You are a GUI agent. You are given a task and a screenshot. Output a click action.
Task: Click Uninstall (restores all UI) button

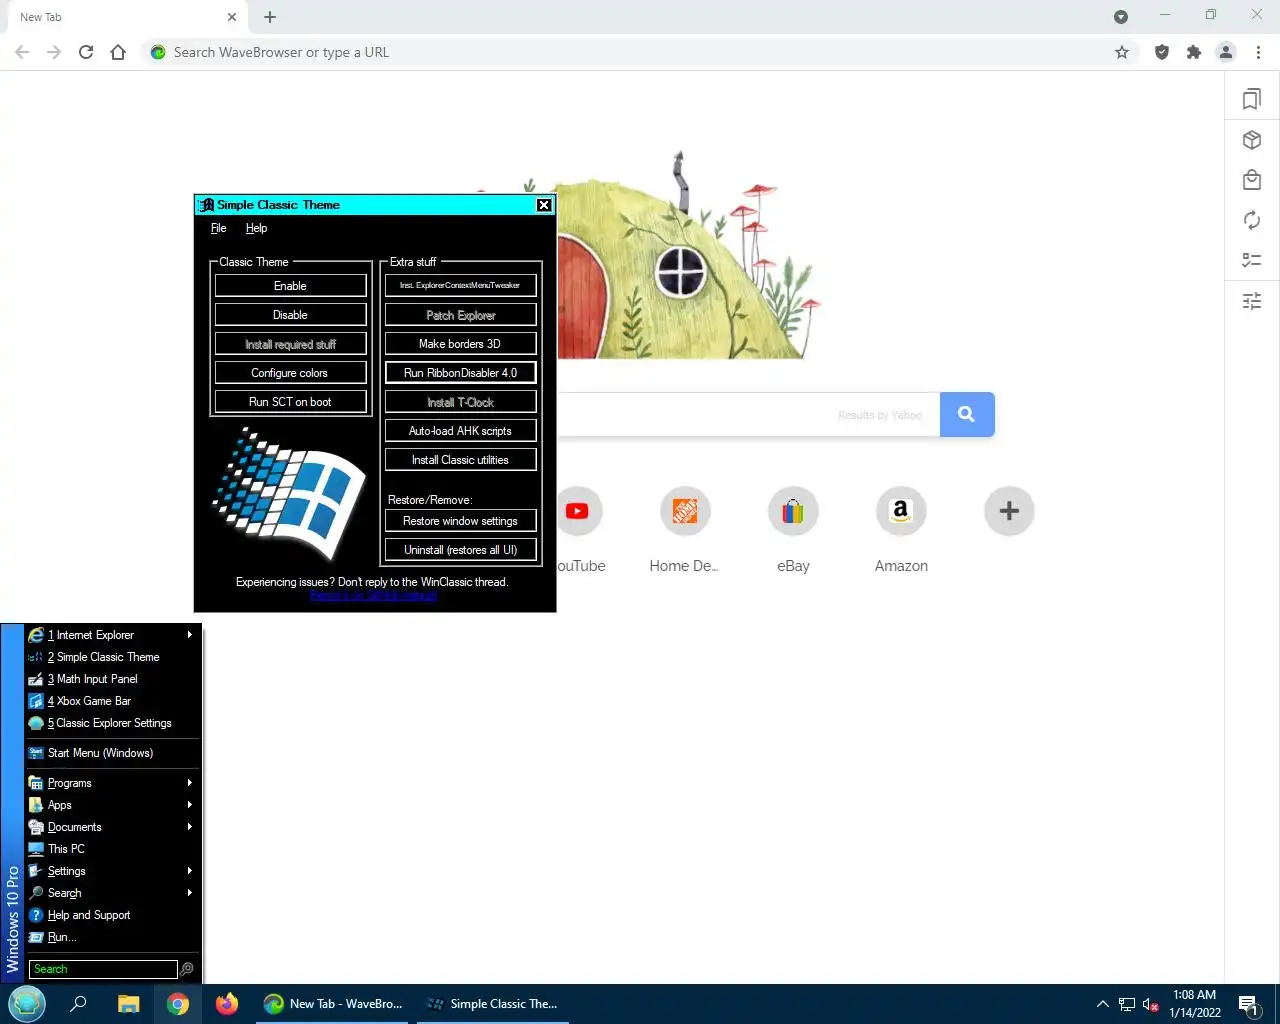(x=460, y=550)
